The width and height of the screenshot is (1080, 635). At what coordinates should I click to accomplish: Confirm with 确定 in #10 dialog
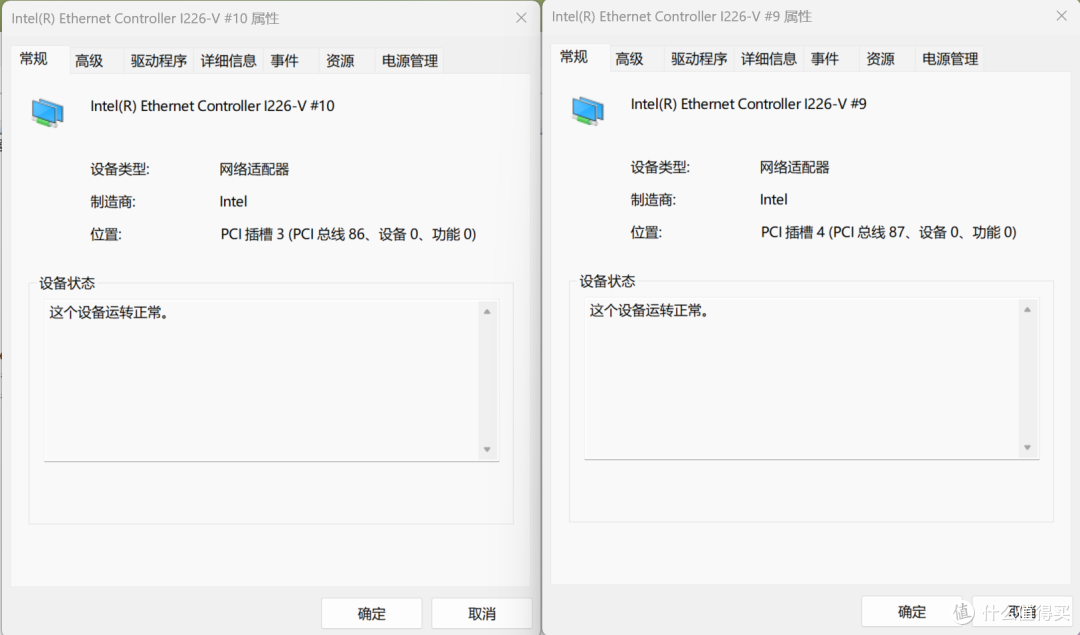(x=372, y=613)
